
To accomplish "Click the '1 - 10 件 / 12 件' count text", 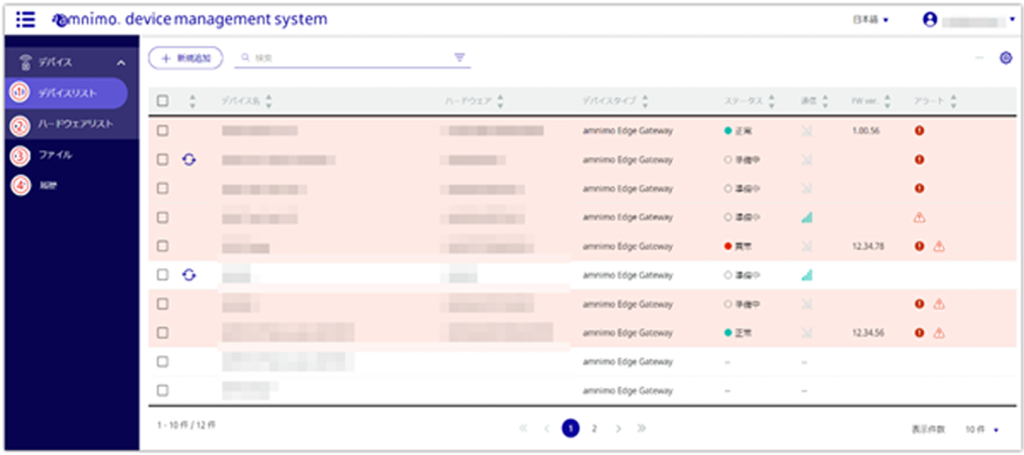I will click(x=187, y=425).
